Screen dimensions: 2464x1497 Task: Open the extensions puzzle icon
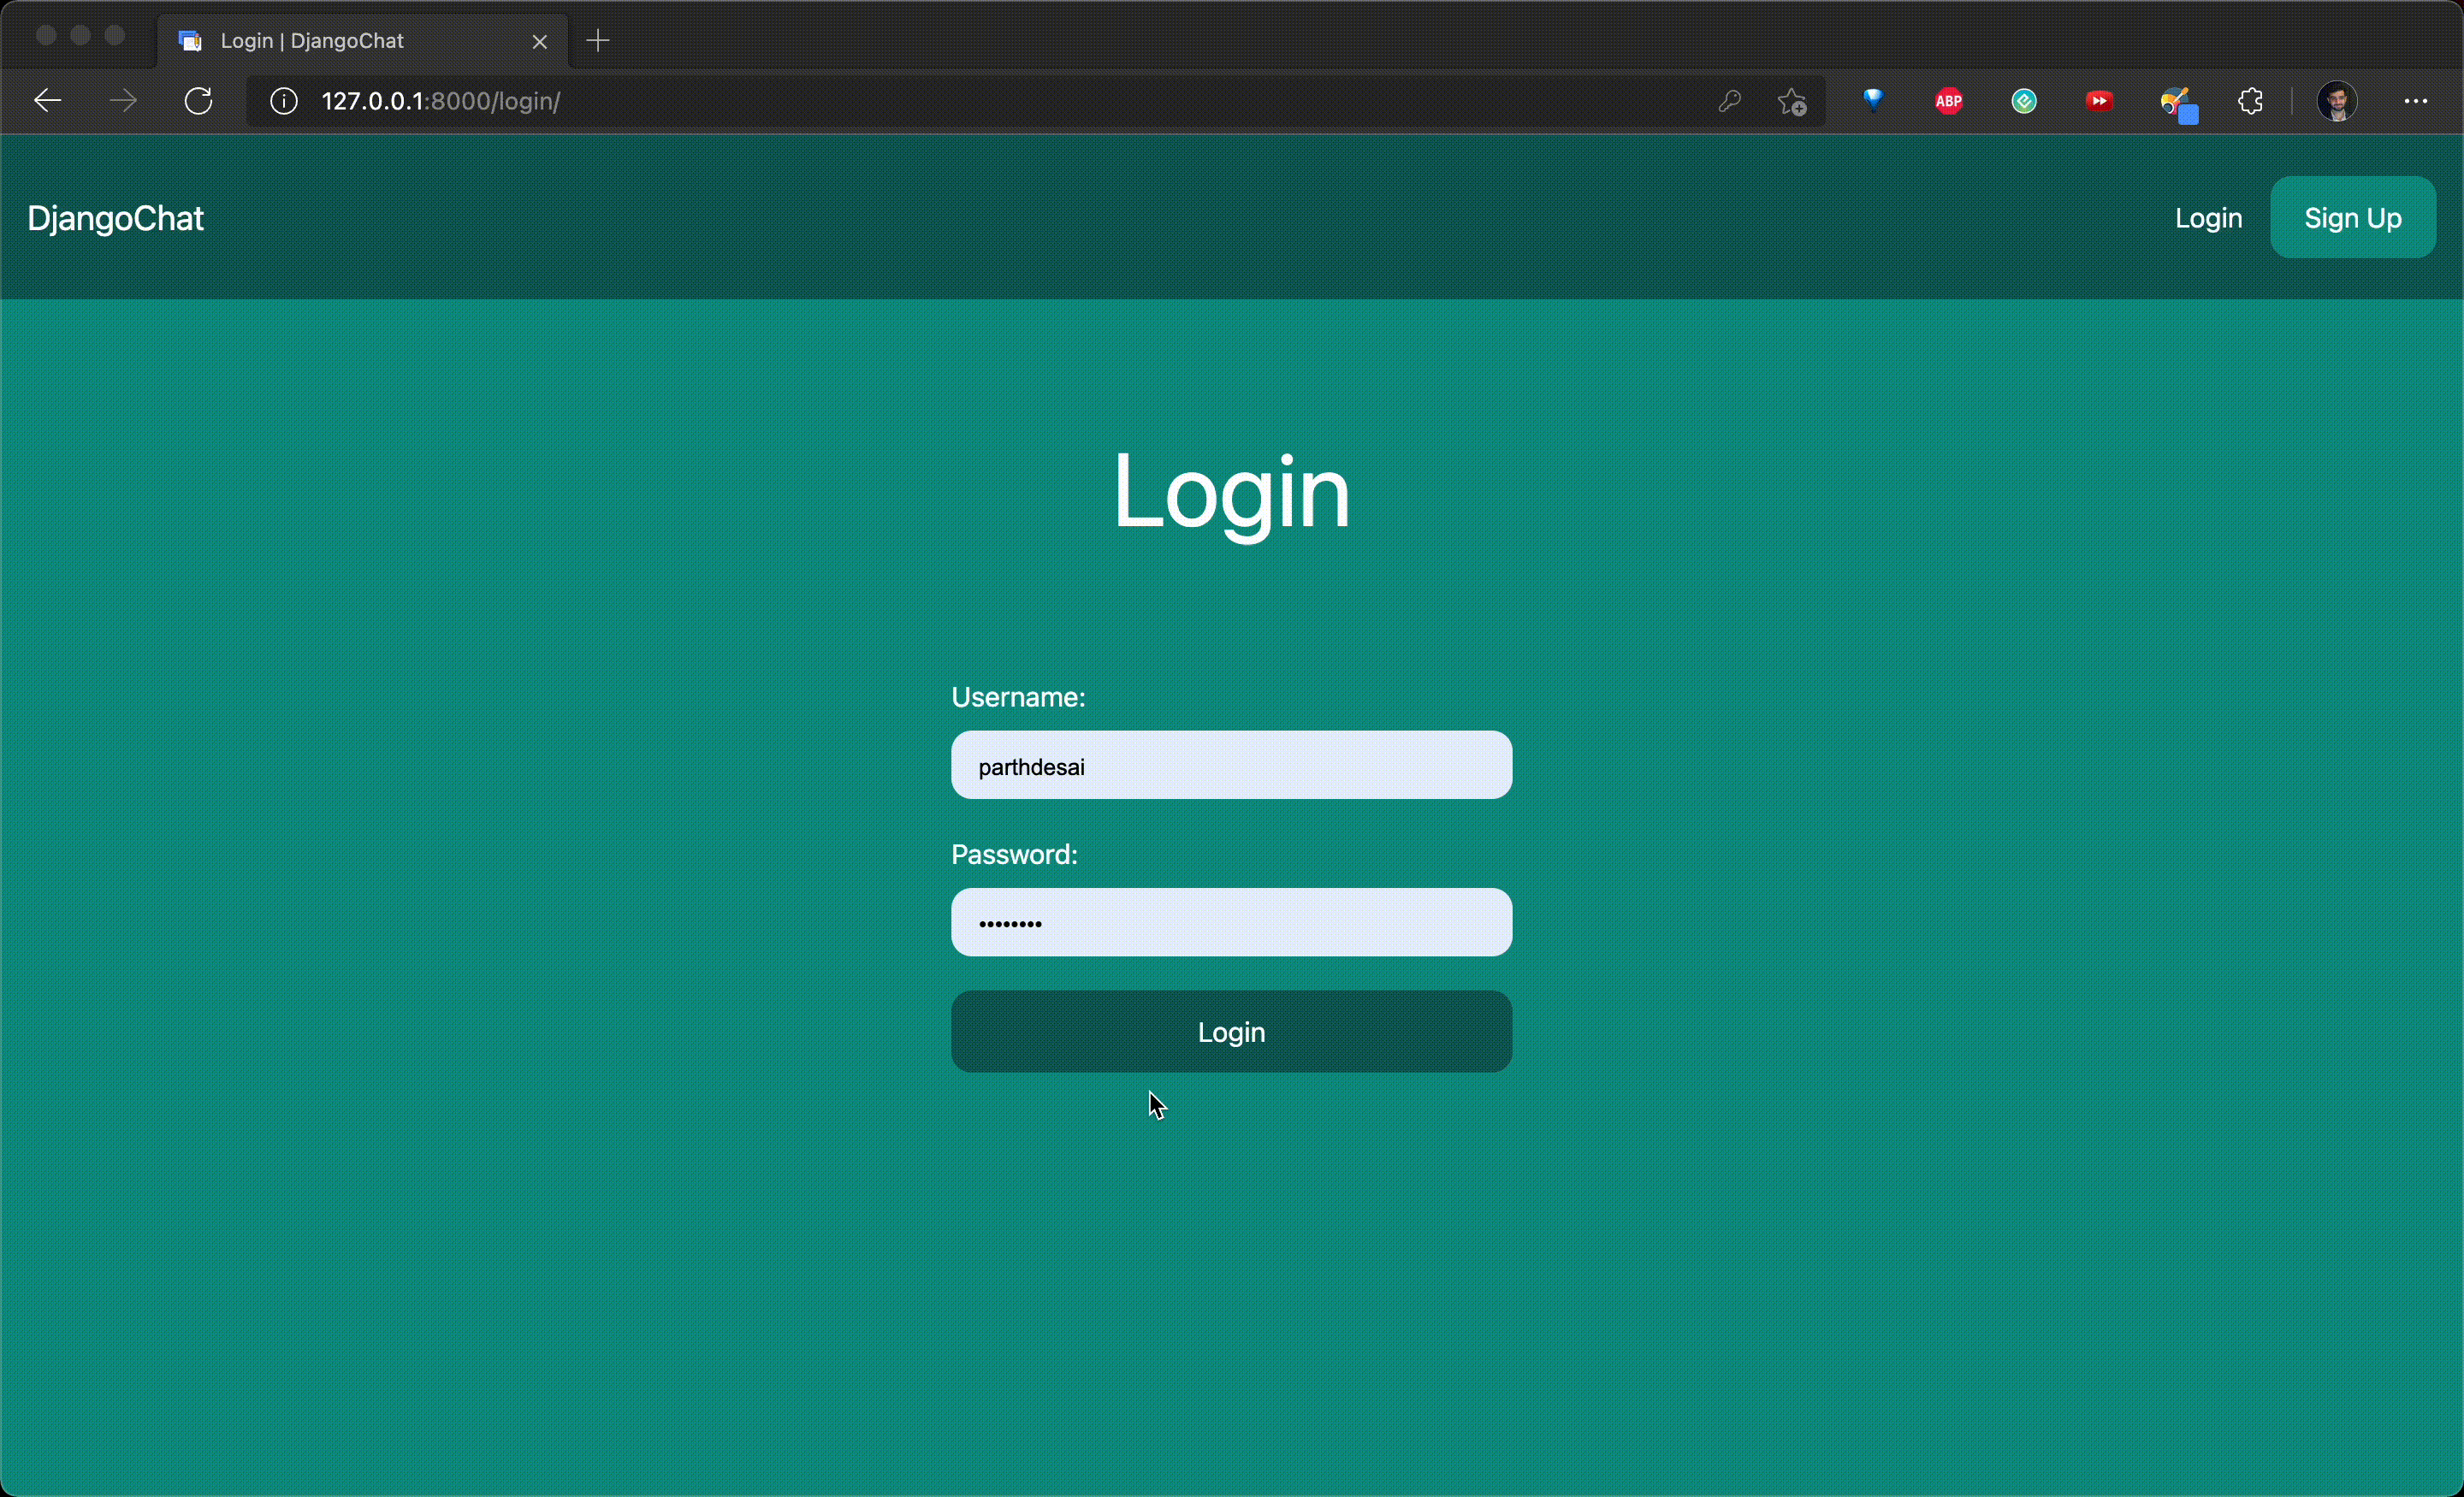coord(2250,101)
